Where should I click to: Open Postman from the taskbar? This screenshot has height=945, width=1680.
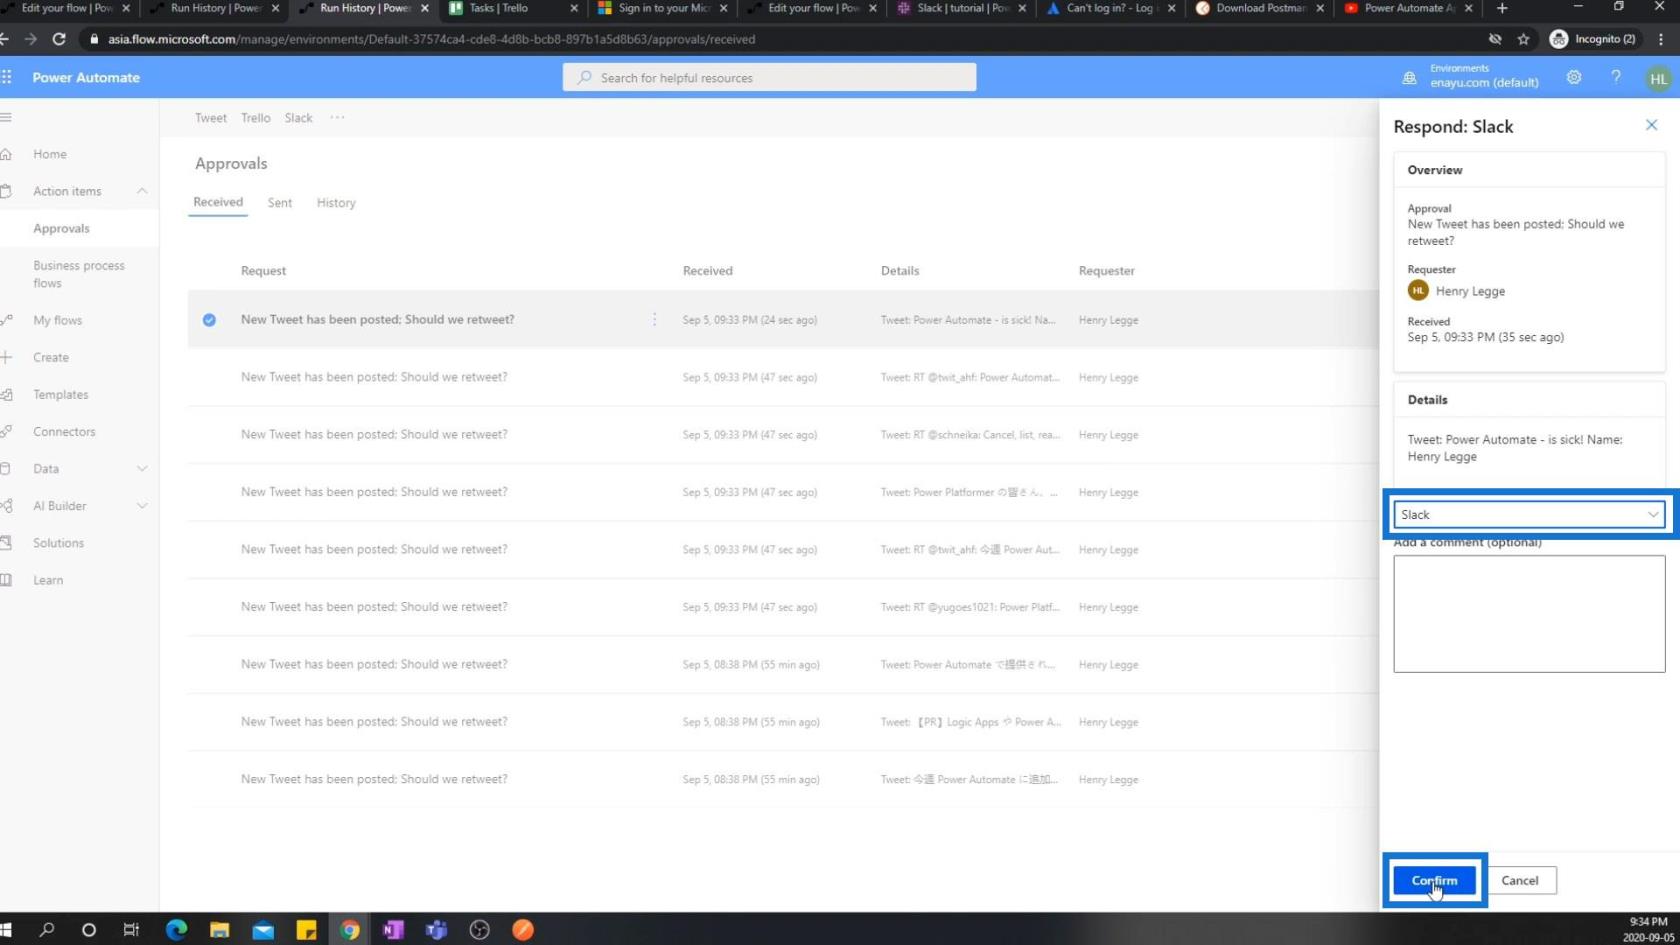(x=523, y=929)
